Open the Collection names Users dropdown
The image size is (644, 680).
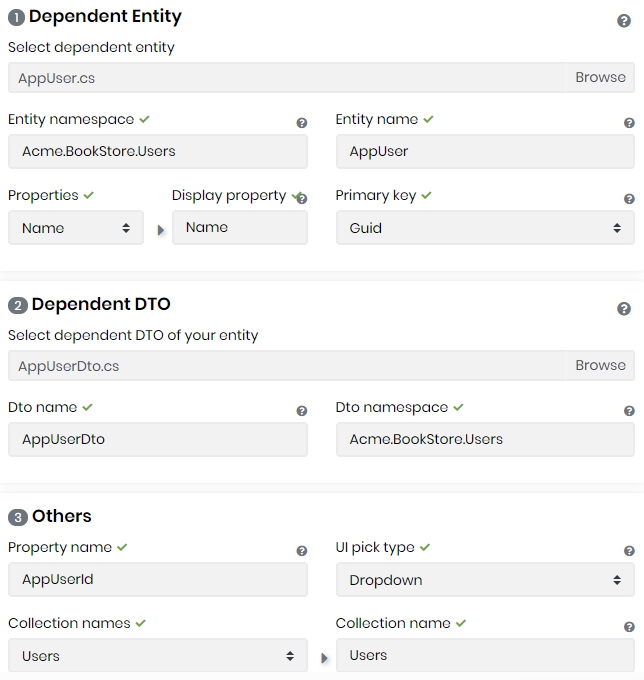click(x=158, y=656)
